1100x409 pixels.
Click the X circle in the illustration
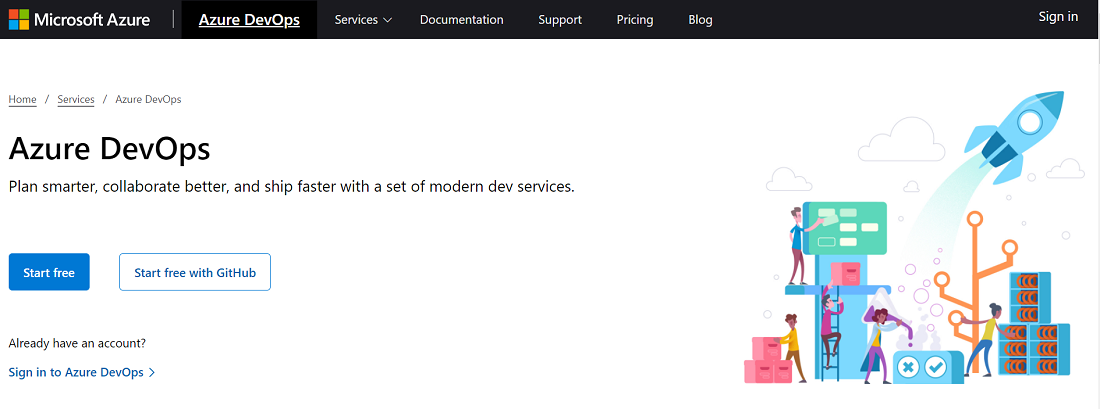pos(908,367)
